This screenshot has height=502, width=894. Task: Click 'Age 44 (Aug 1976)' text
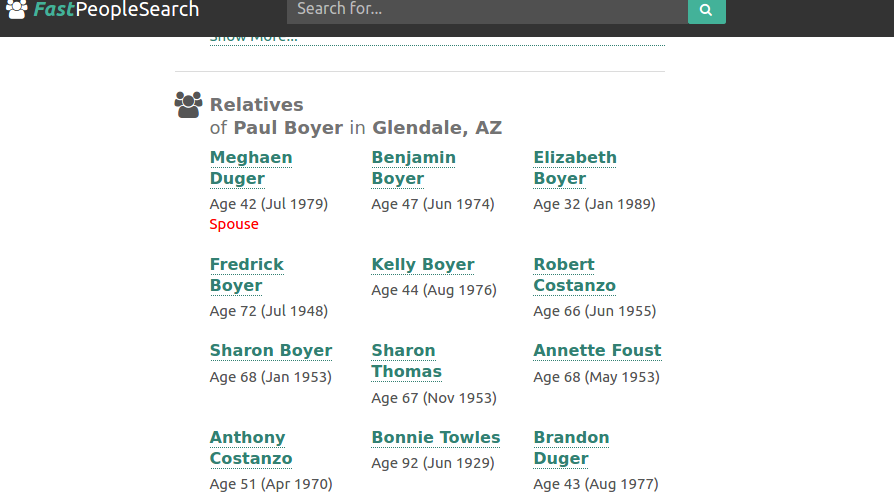point(434,290)
